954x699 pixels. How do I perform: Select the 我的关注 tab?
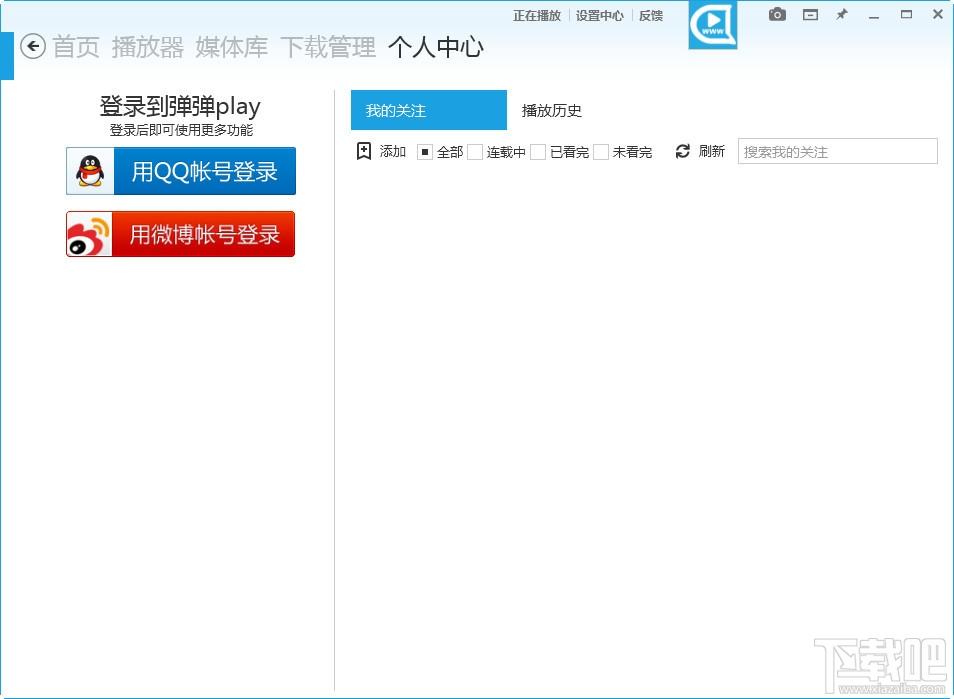point(429,110)
